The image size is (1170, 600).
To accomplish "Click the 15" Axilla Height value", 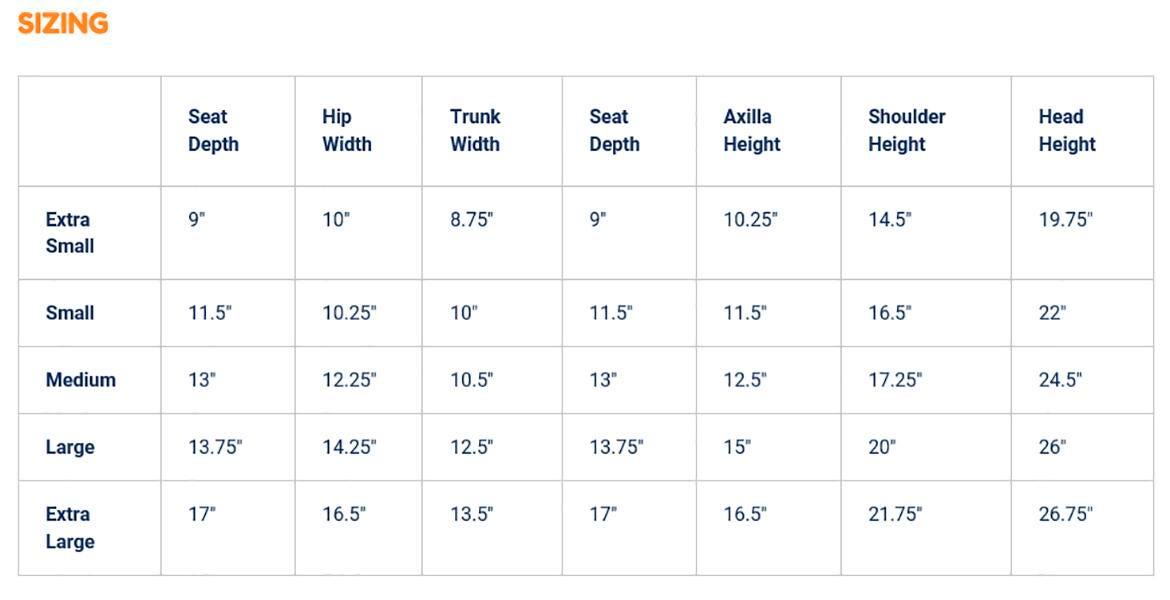I will click(x=736, y=447).
